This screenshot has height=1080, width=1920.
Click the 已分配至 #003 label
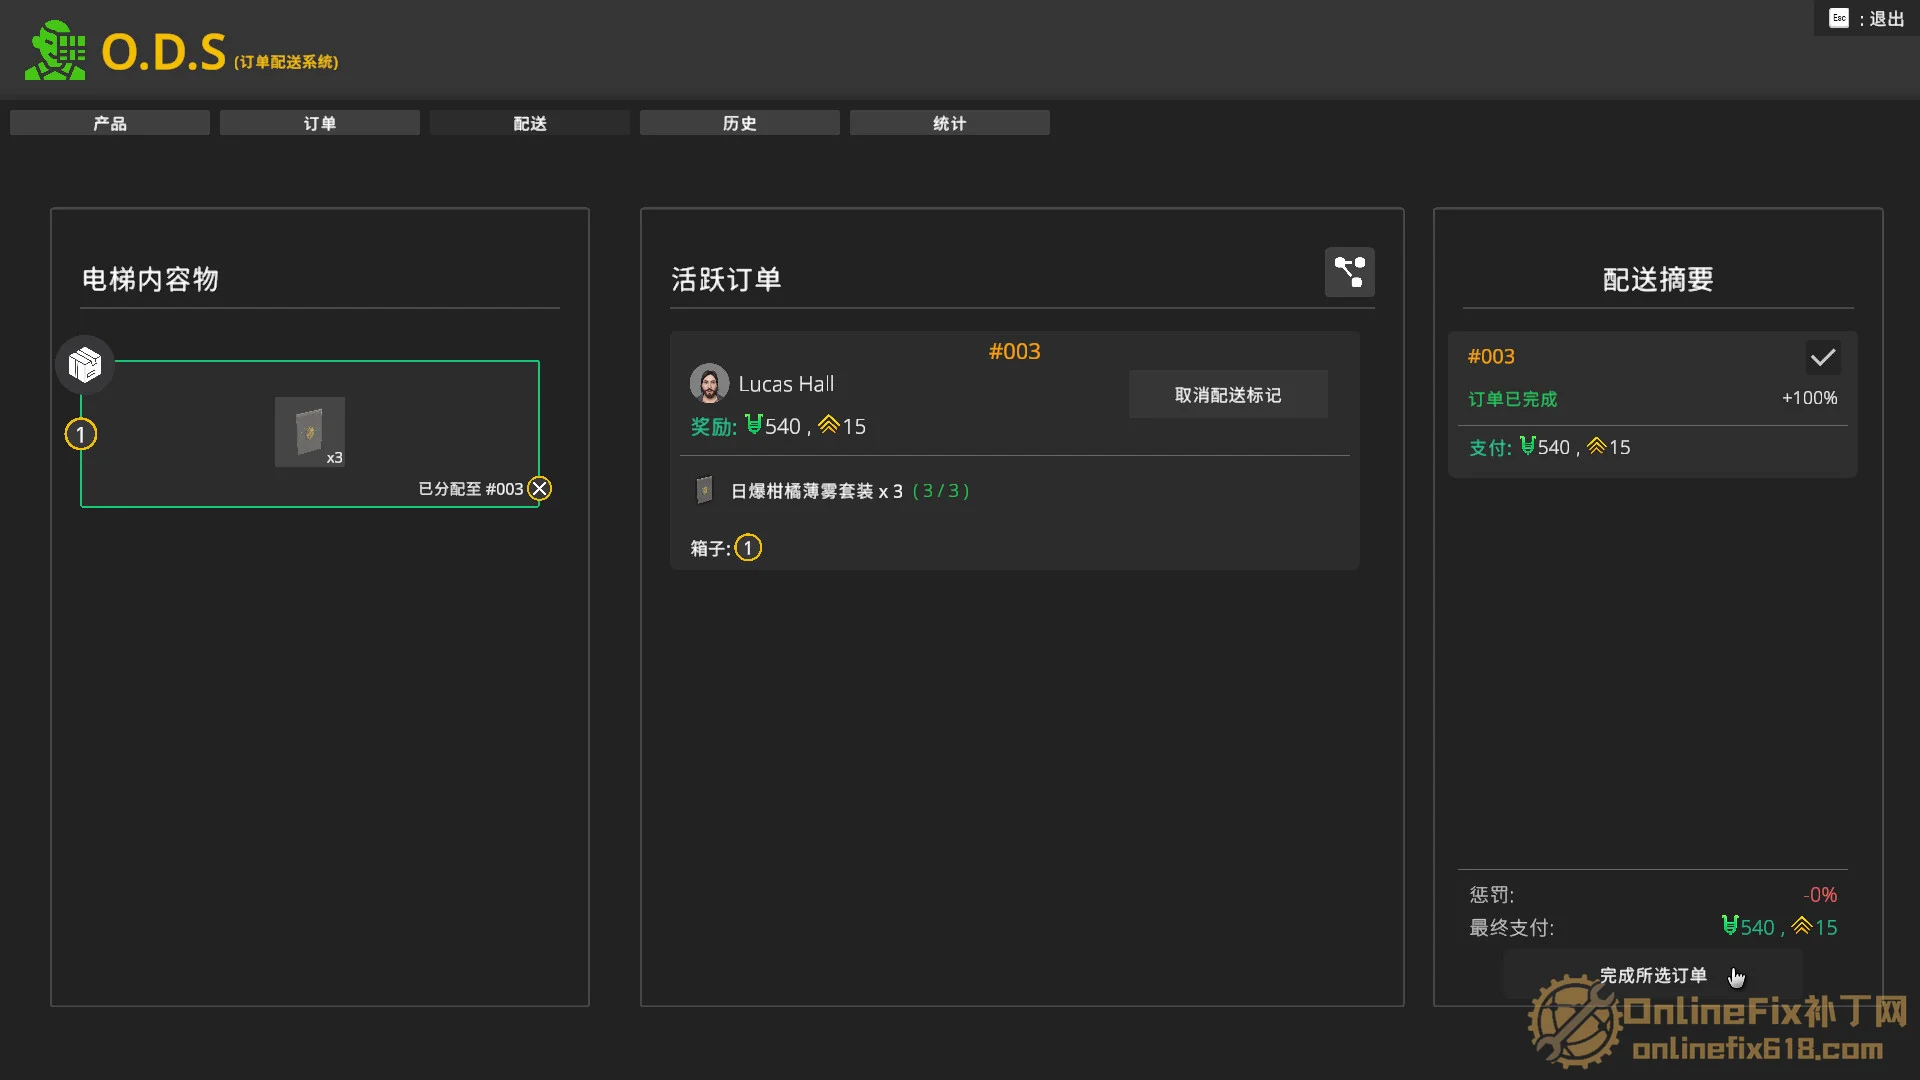(470, 489)
